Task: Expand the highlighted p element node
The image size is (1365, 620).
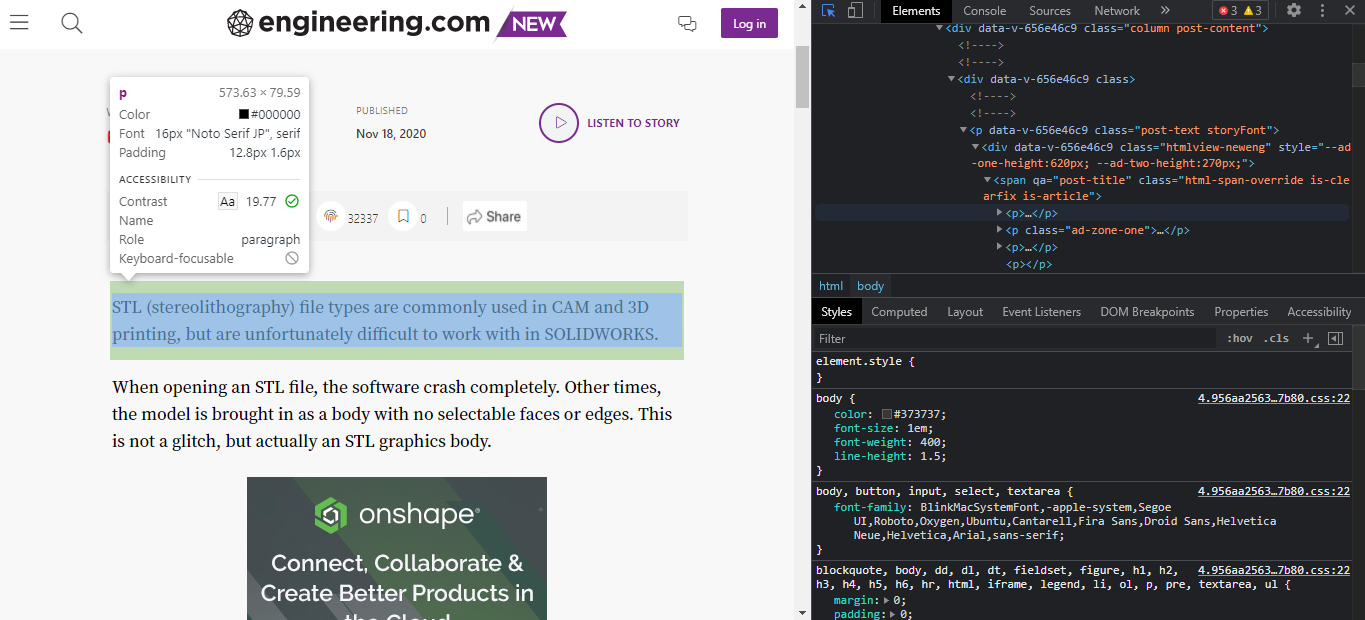Action: click(1000, 213)
